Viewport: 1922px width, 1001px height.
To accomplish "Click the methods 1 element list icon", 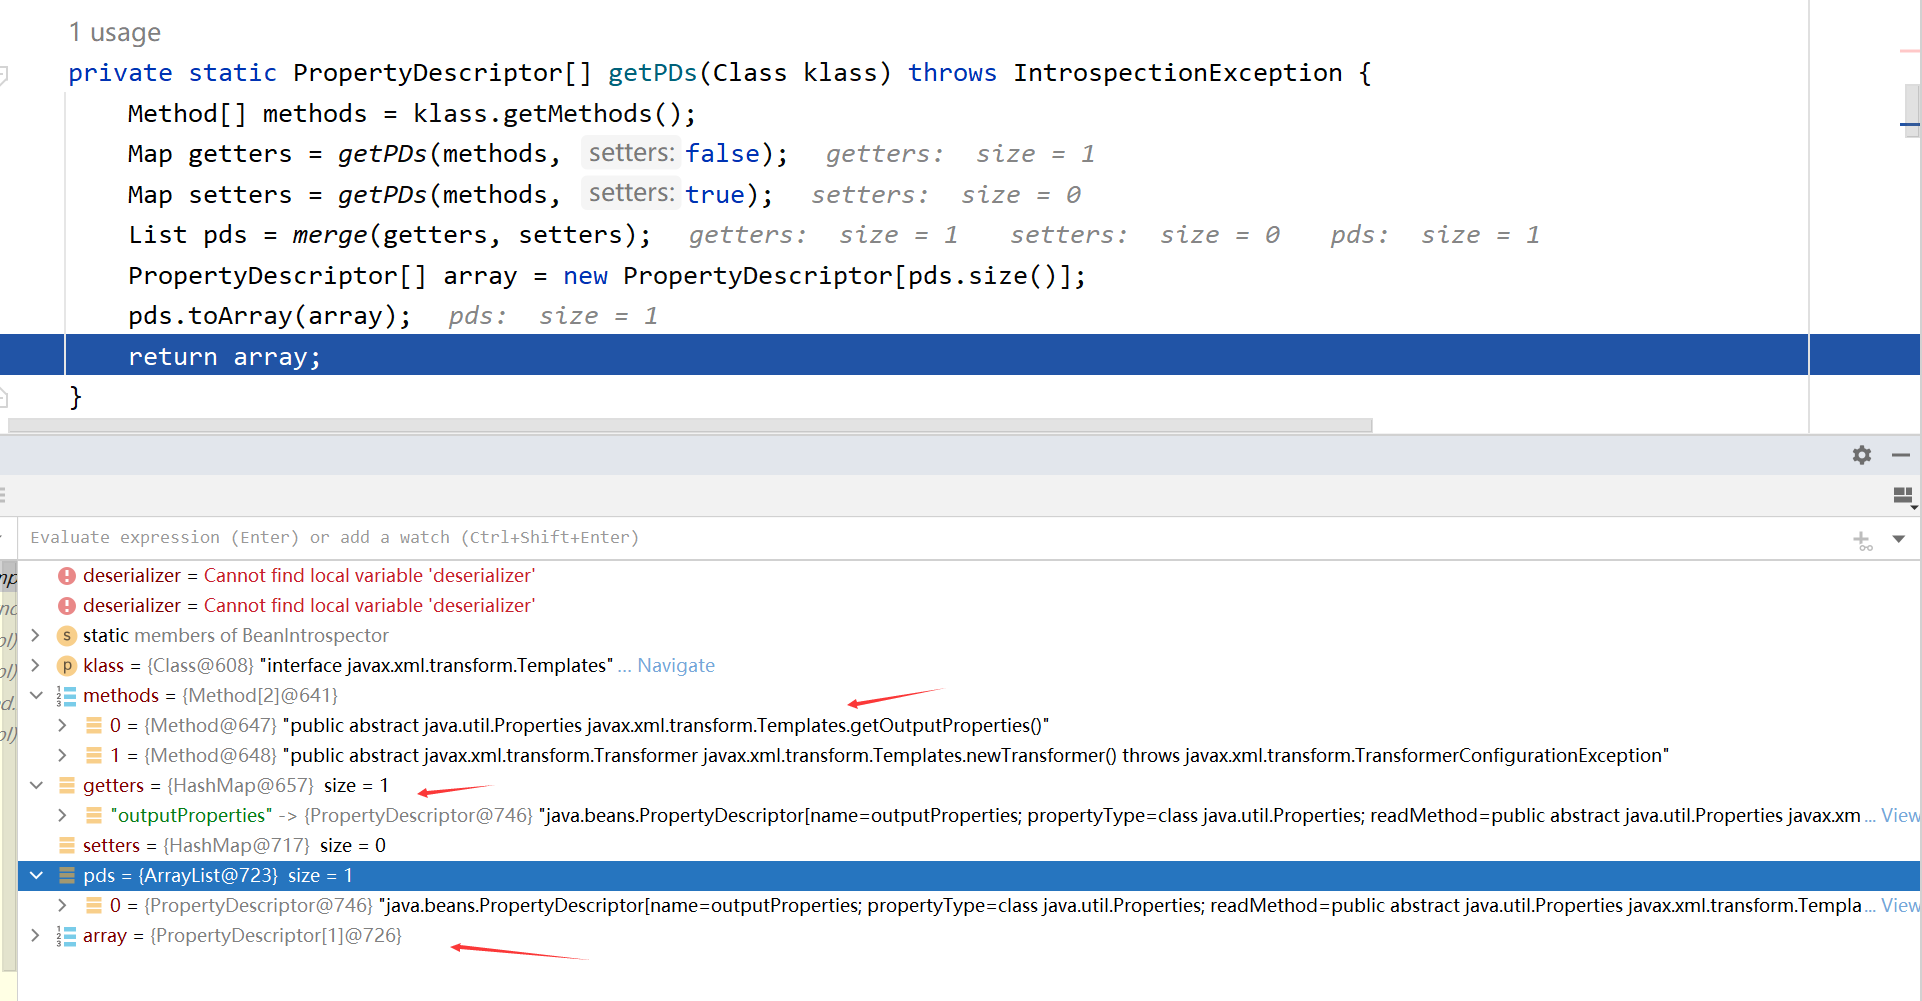I will click(94, 755).
